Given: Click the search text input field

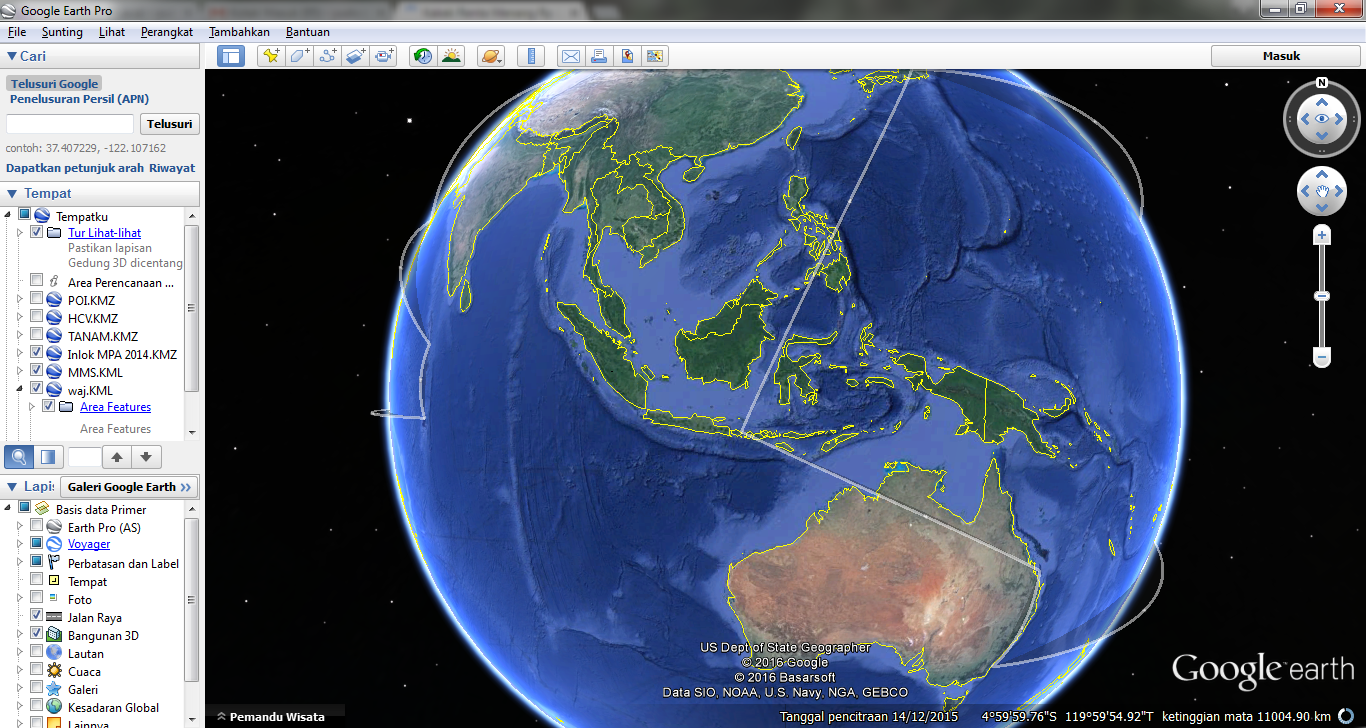Looking at the screenshot, I should [70, 124].
